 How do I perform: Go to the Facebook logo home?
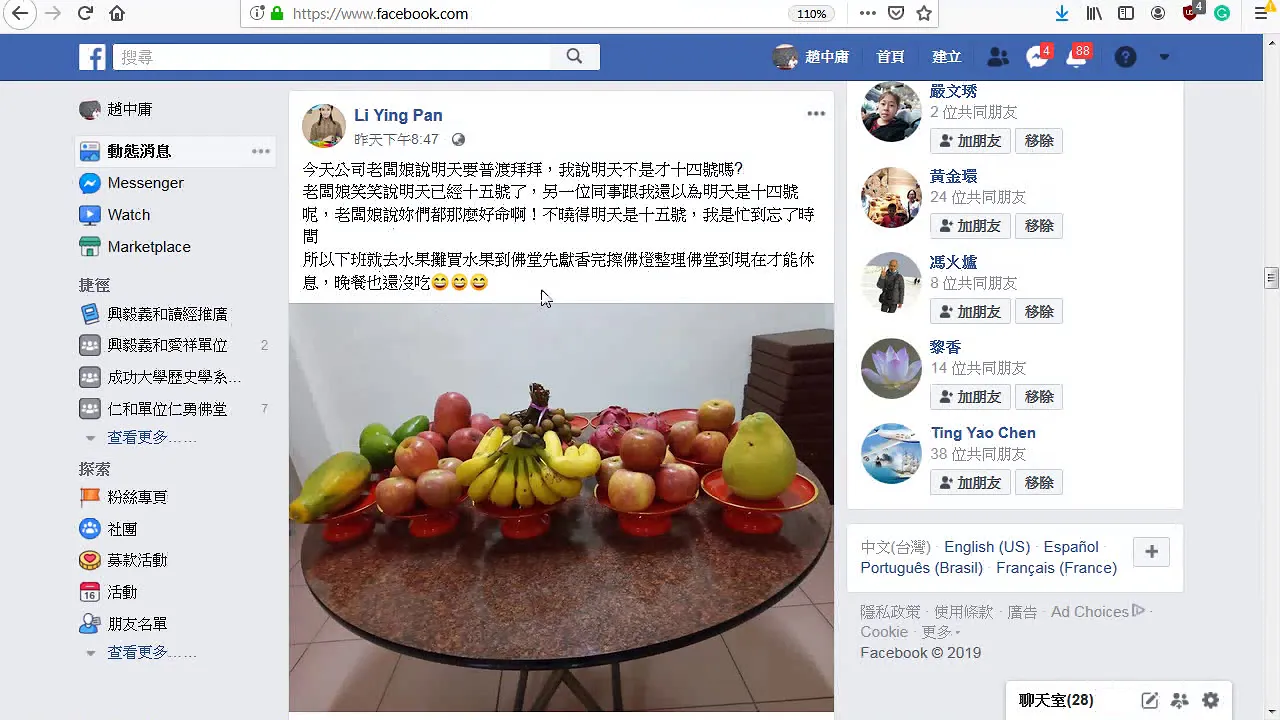[x=92, y=57]
